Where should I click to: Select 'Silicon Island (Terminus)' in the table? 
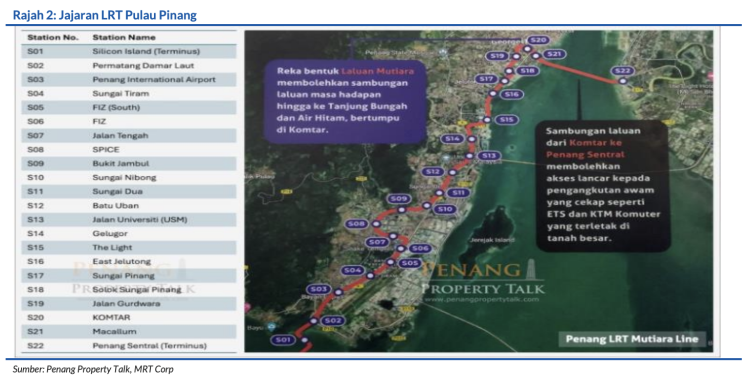click(146, 51)
